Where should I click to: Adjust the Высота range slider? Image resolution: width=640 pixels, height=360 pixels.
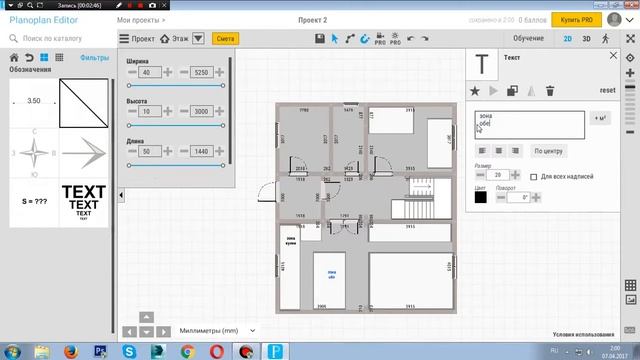point(176,125)
